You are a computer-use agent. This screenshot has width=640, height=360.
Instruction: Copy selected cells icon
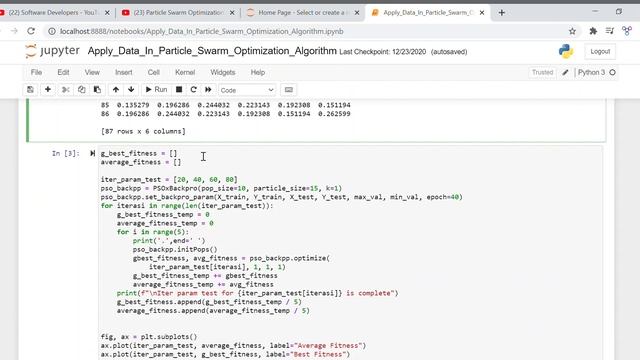click(82, 89)
